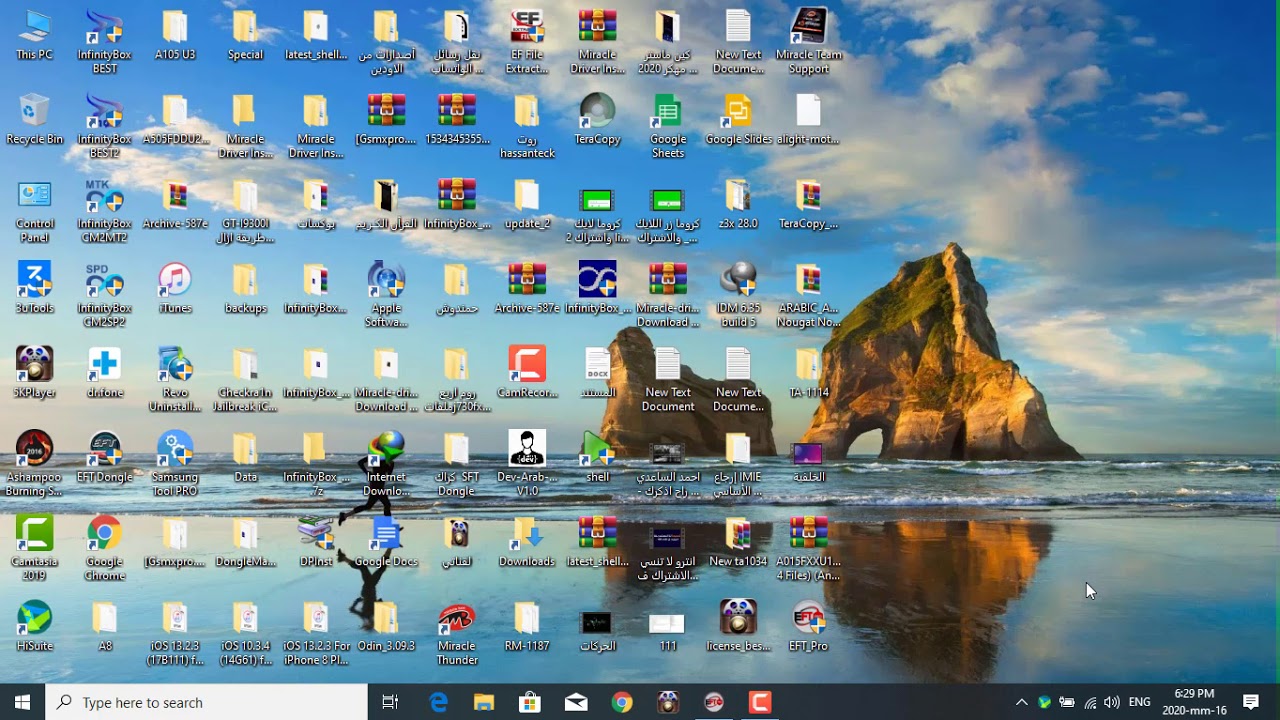This screenshot has width=1280, height=720.
Task: Launch iTunes from the desktop
Action: pos(175,288)
